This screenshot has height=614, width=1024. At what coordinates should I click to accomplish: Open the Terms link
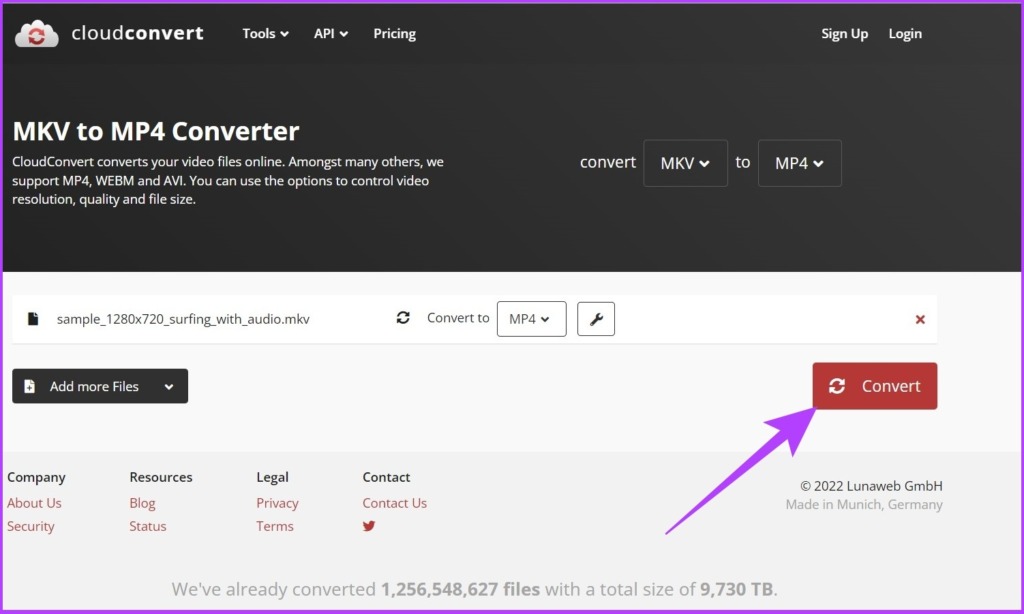pyautogui.click(x=275, y=526)
